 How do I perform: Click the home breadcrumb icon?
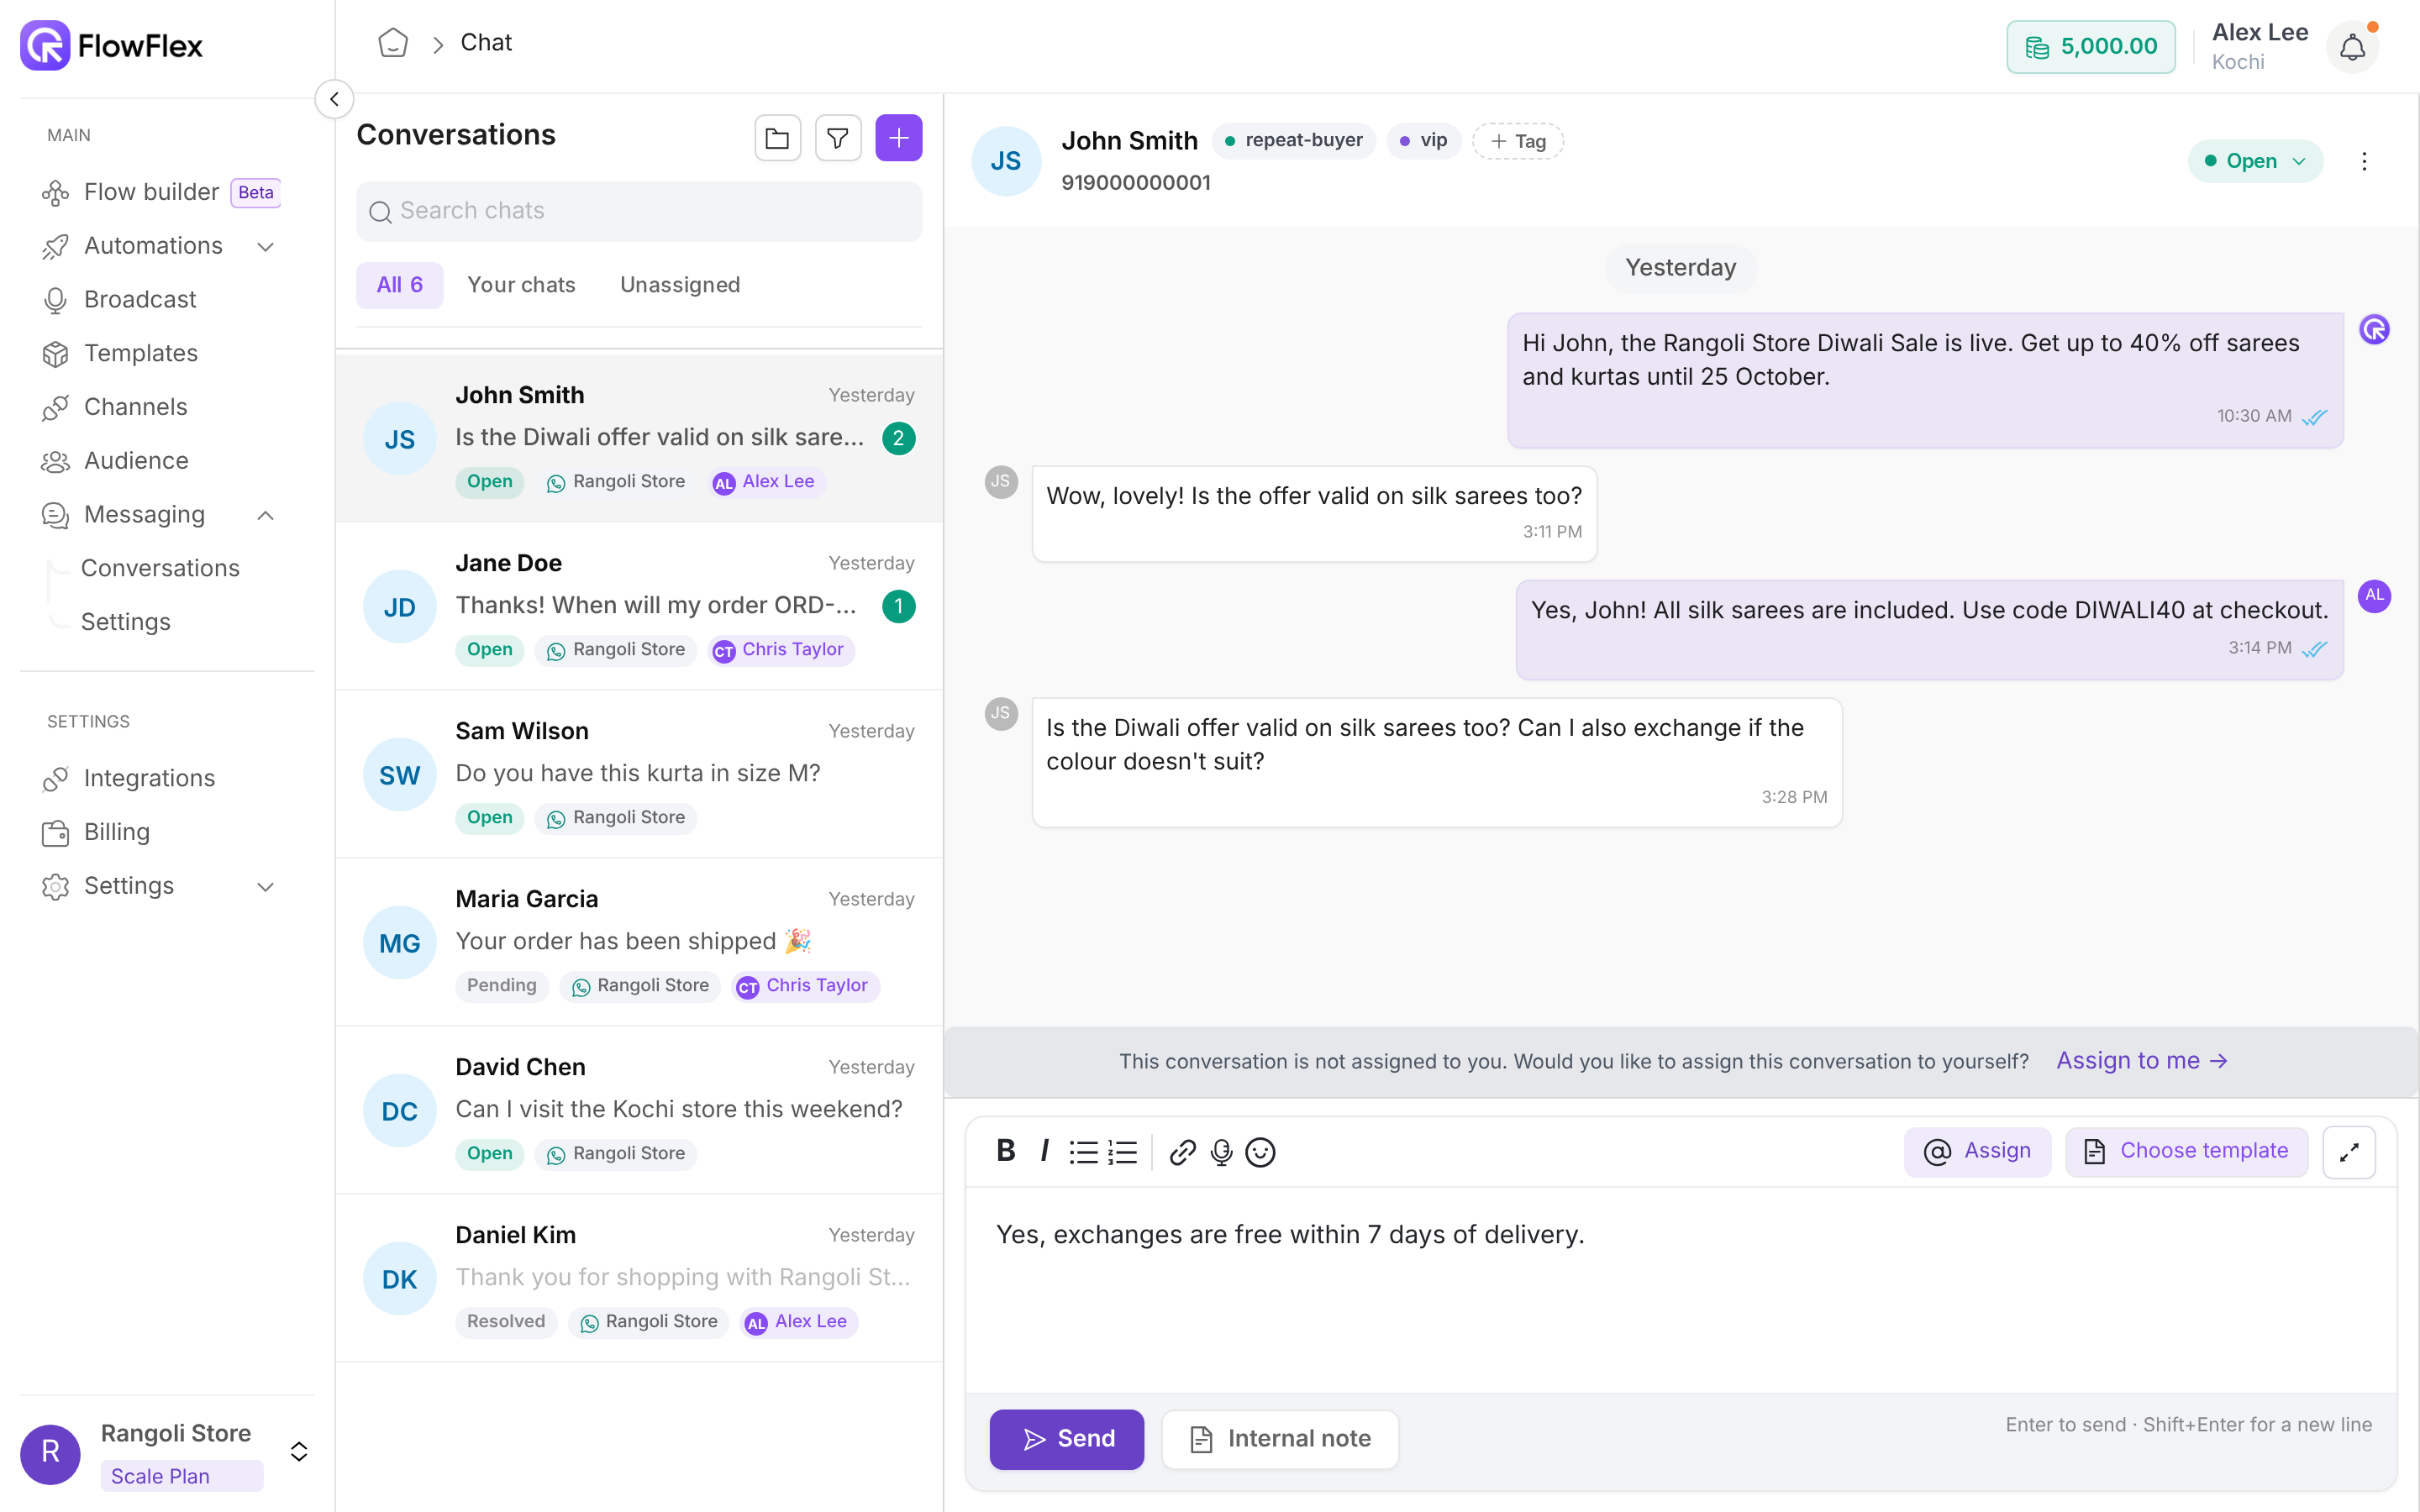point(393,43)
